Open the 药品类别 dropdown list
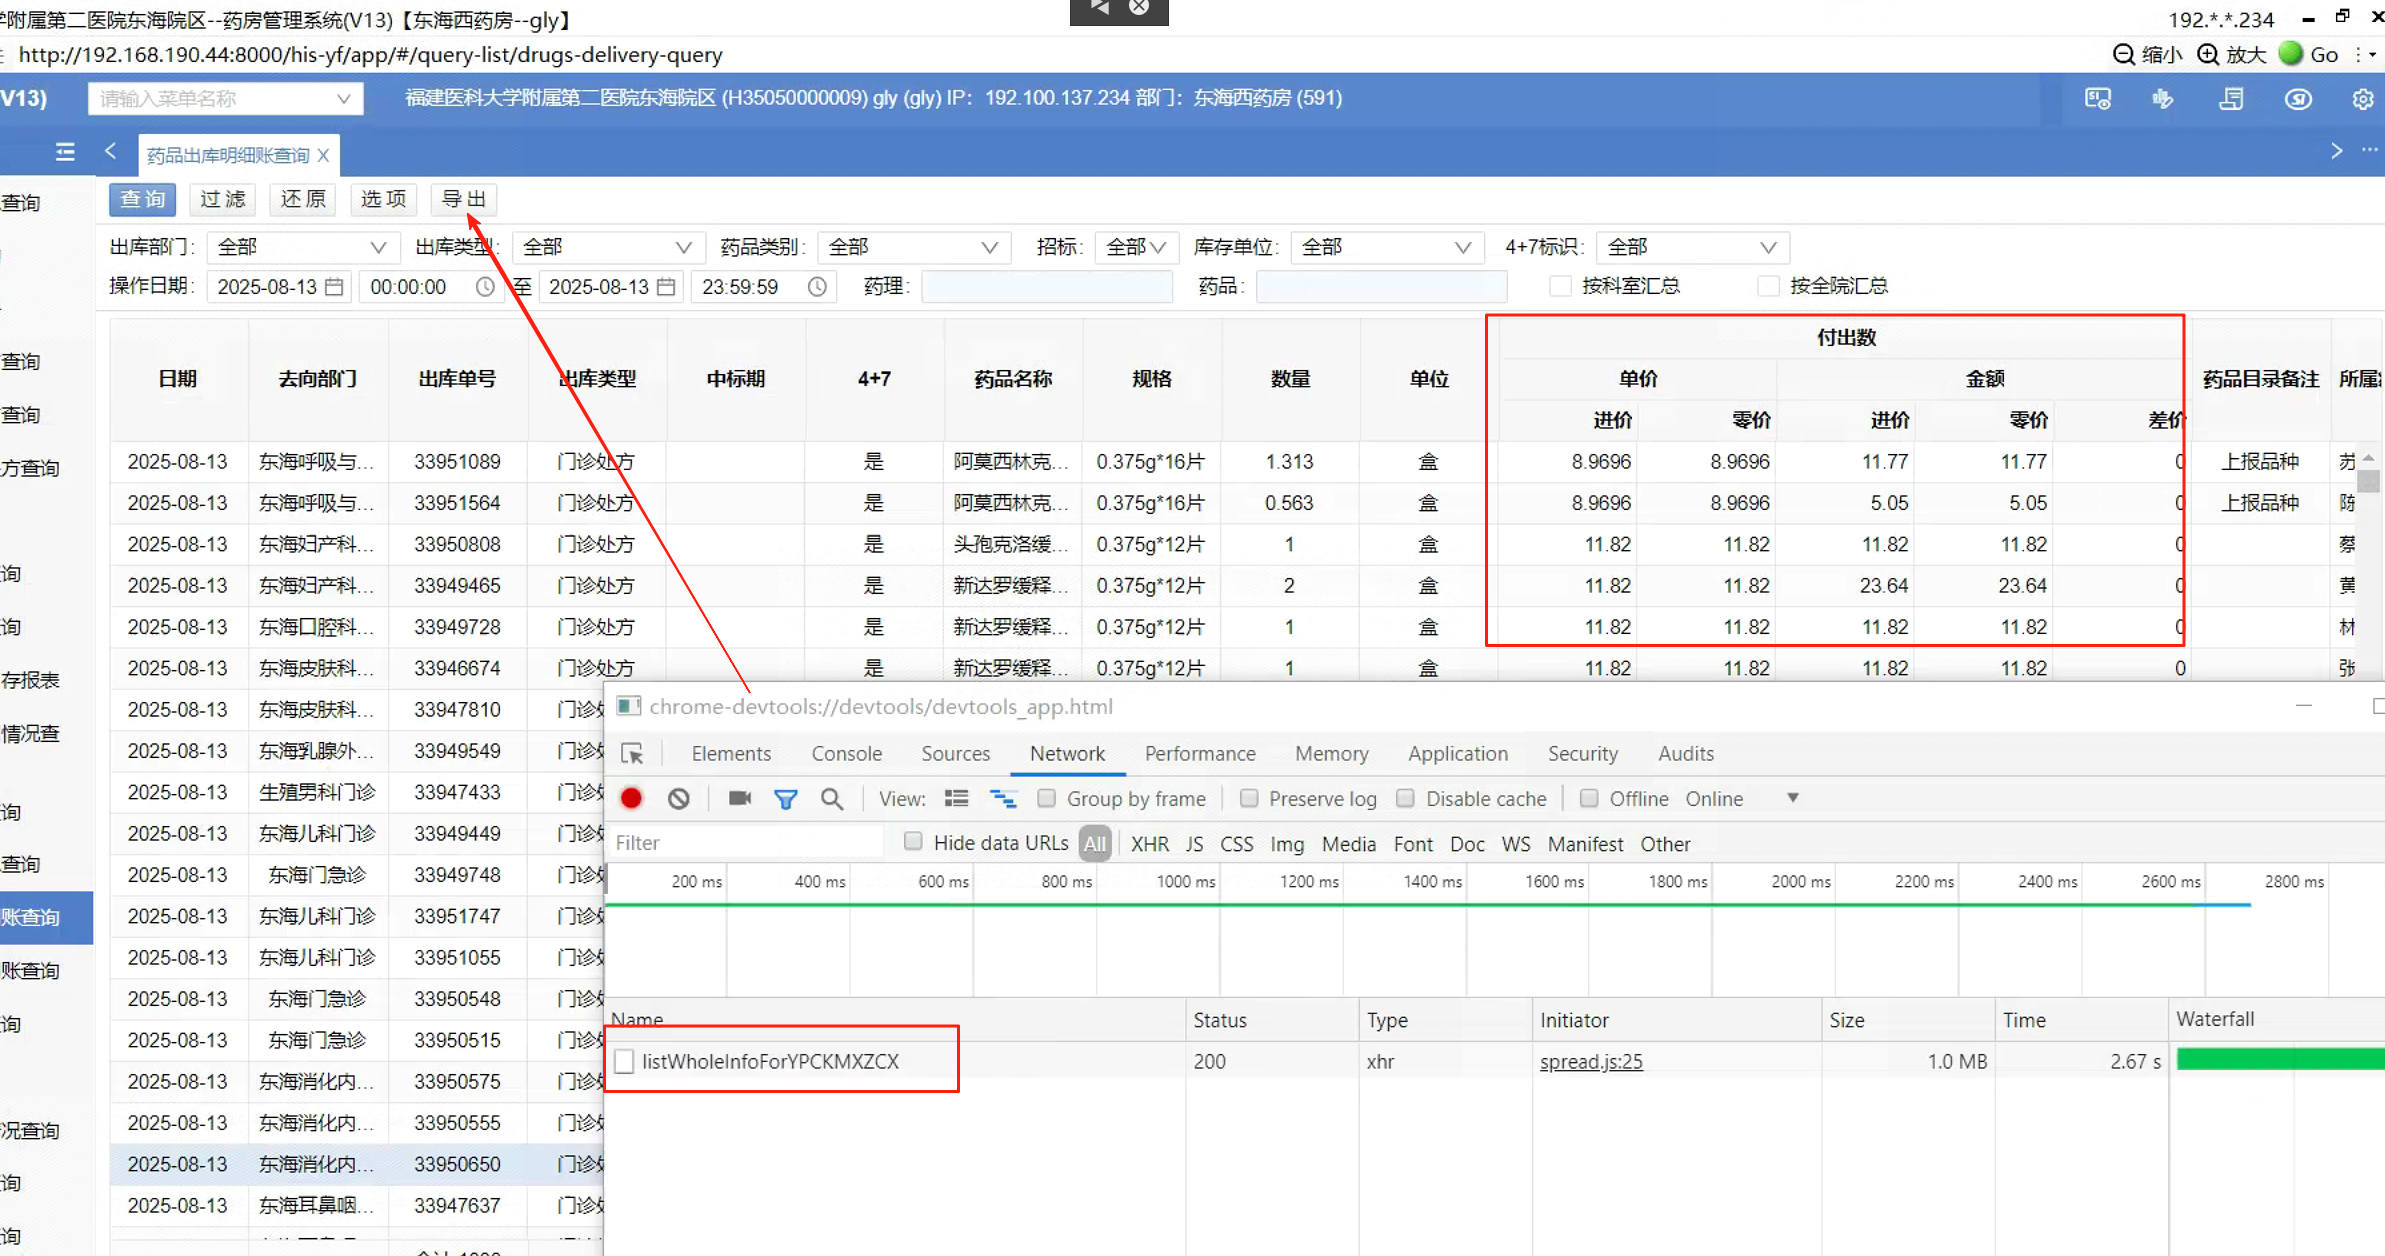Image resolution: width=2385 pixels, height=1256 pixels. click(912, 247)
